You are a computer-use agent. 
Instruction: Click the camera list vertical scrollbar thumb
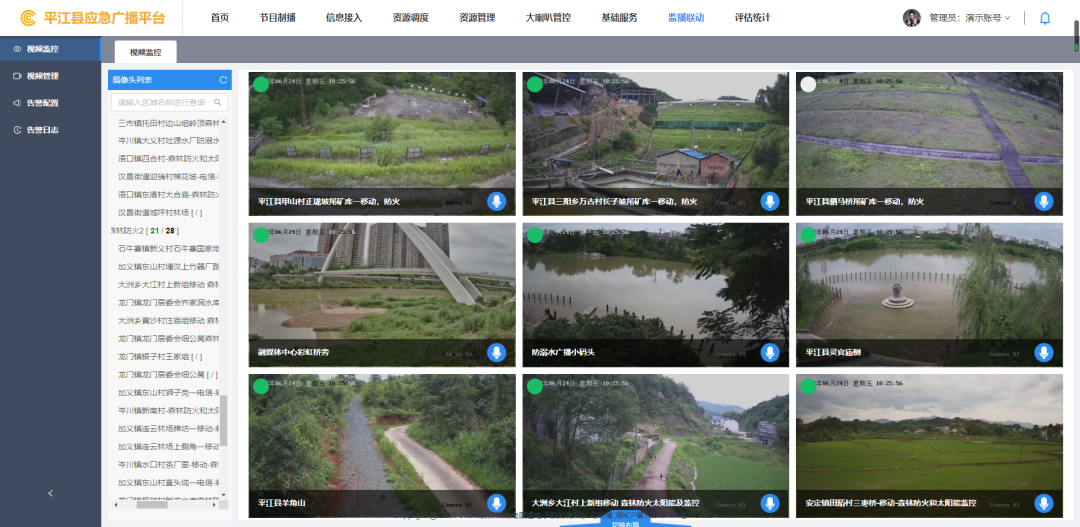pos(224,420)
